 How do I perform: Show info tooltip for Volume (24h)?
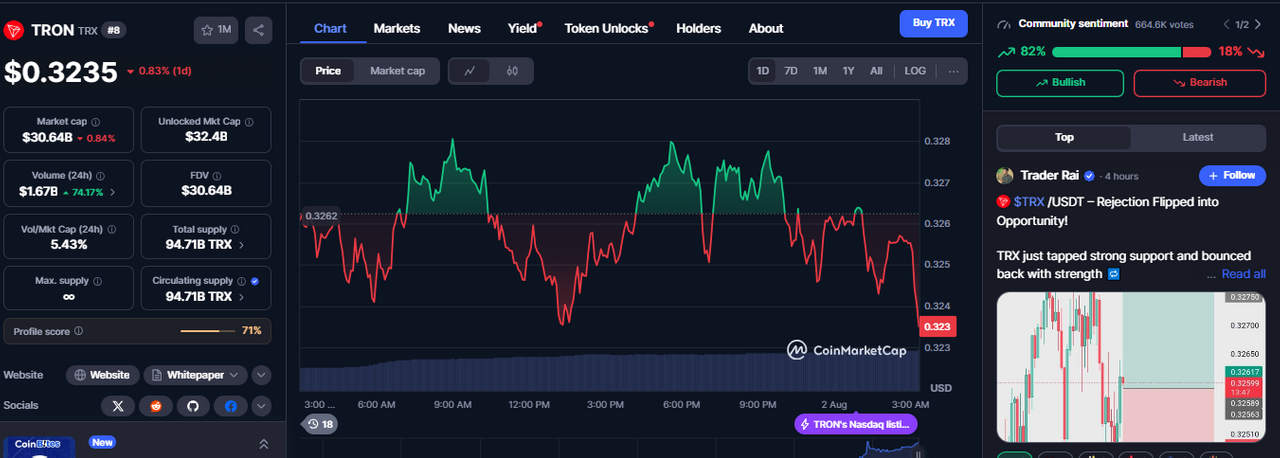click(99, 175)
